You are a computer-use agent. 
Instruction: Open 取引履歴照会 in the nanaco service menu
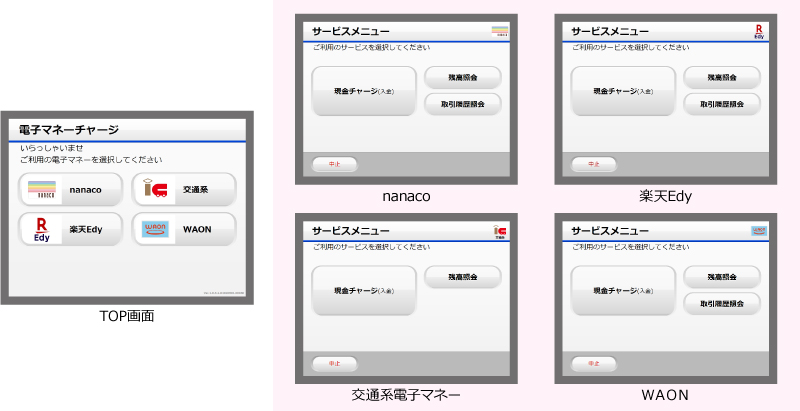[x=463, y=104]
